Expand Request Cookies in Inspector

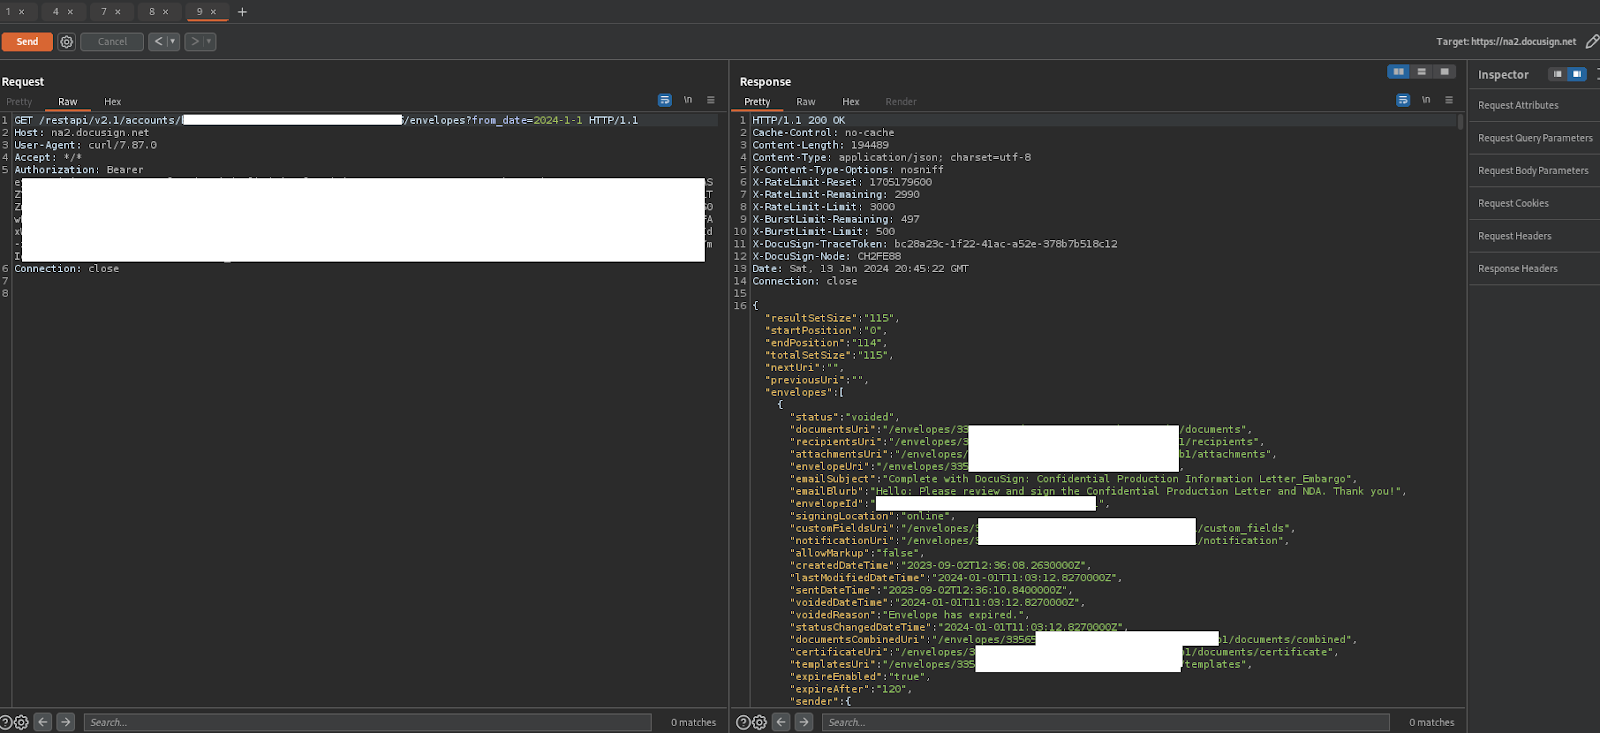point(1534,203)
